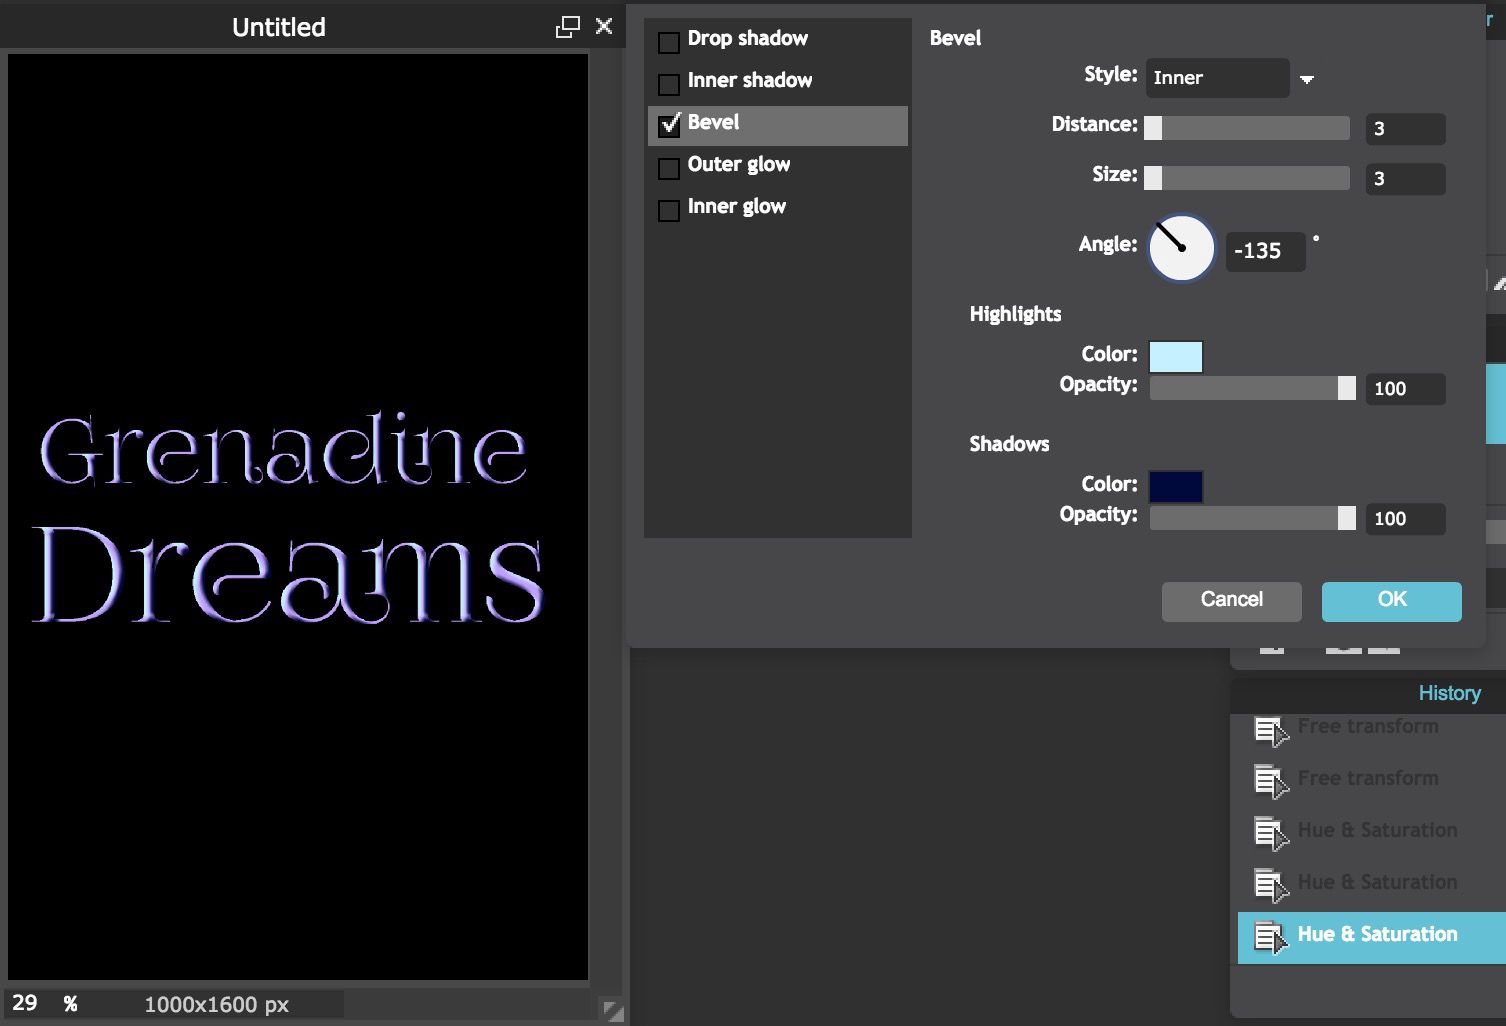Click the canvas resize corner handle

tap(613, 1010)
